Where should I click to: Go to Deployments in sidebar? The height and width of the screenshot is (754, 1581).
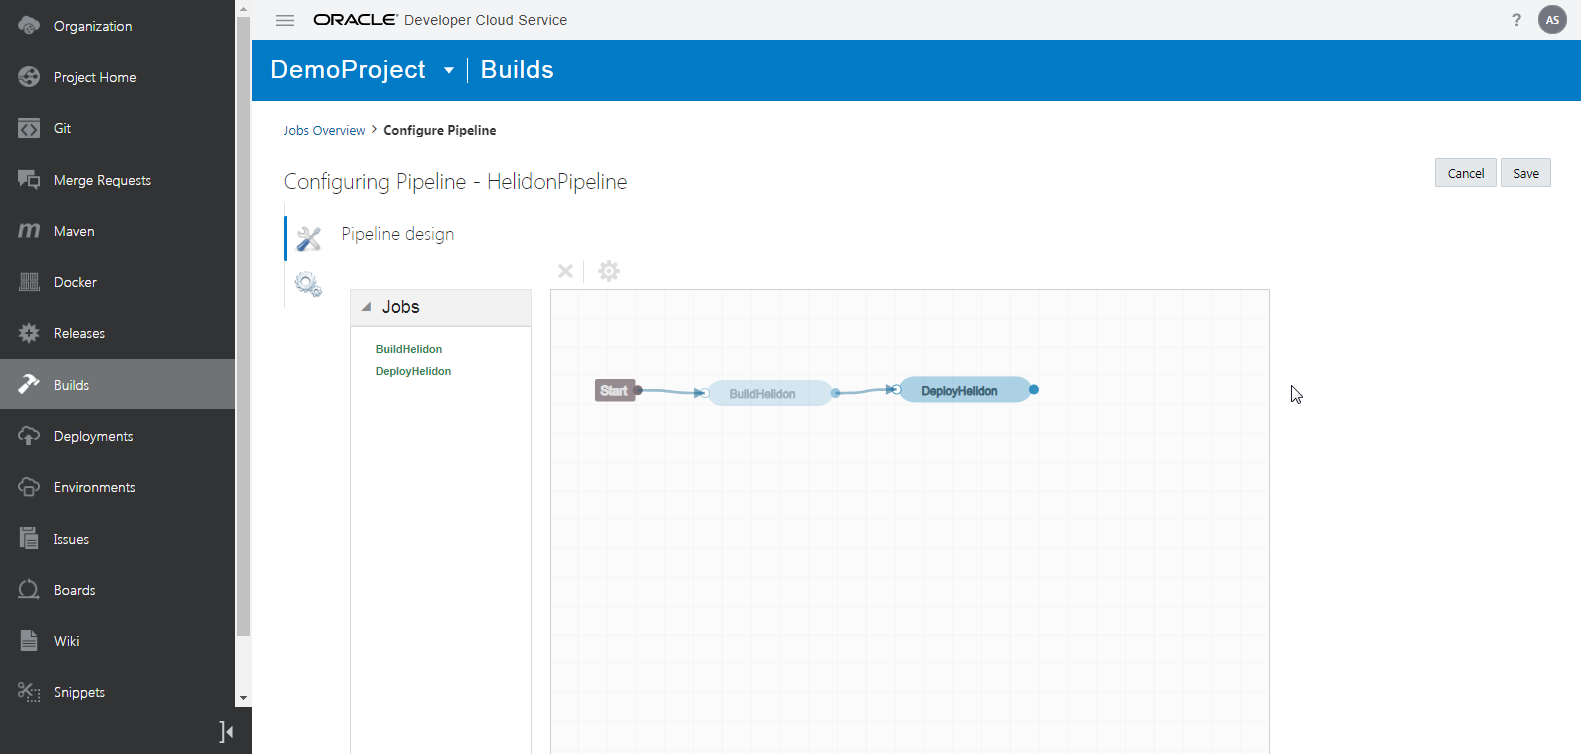click(x=93, y=436)
